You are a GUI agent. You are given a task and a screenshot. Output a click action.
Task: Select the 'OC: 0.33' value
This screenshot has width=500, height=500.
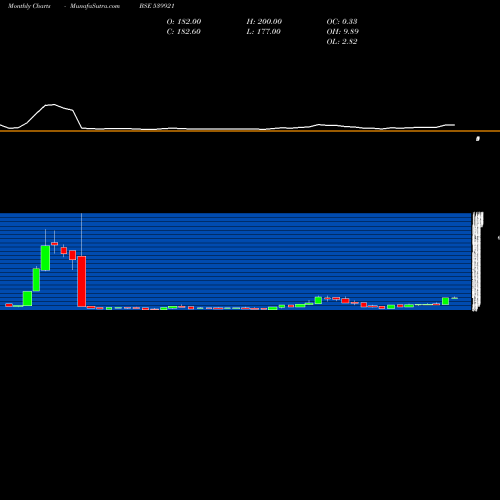342,21
